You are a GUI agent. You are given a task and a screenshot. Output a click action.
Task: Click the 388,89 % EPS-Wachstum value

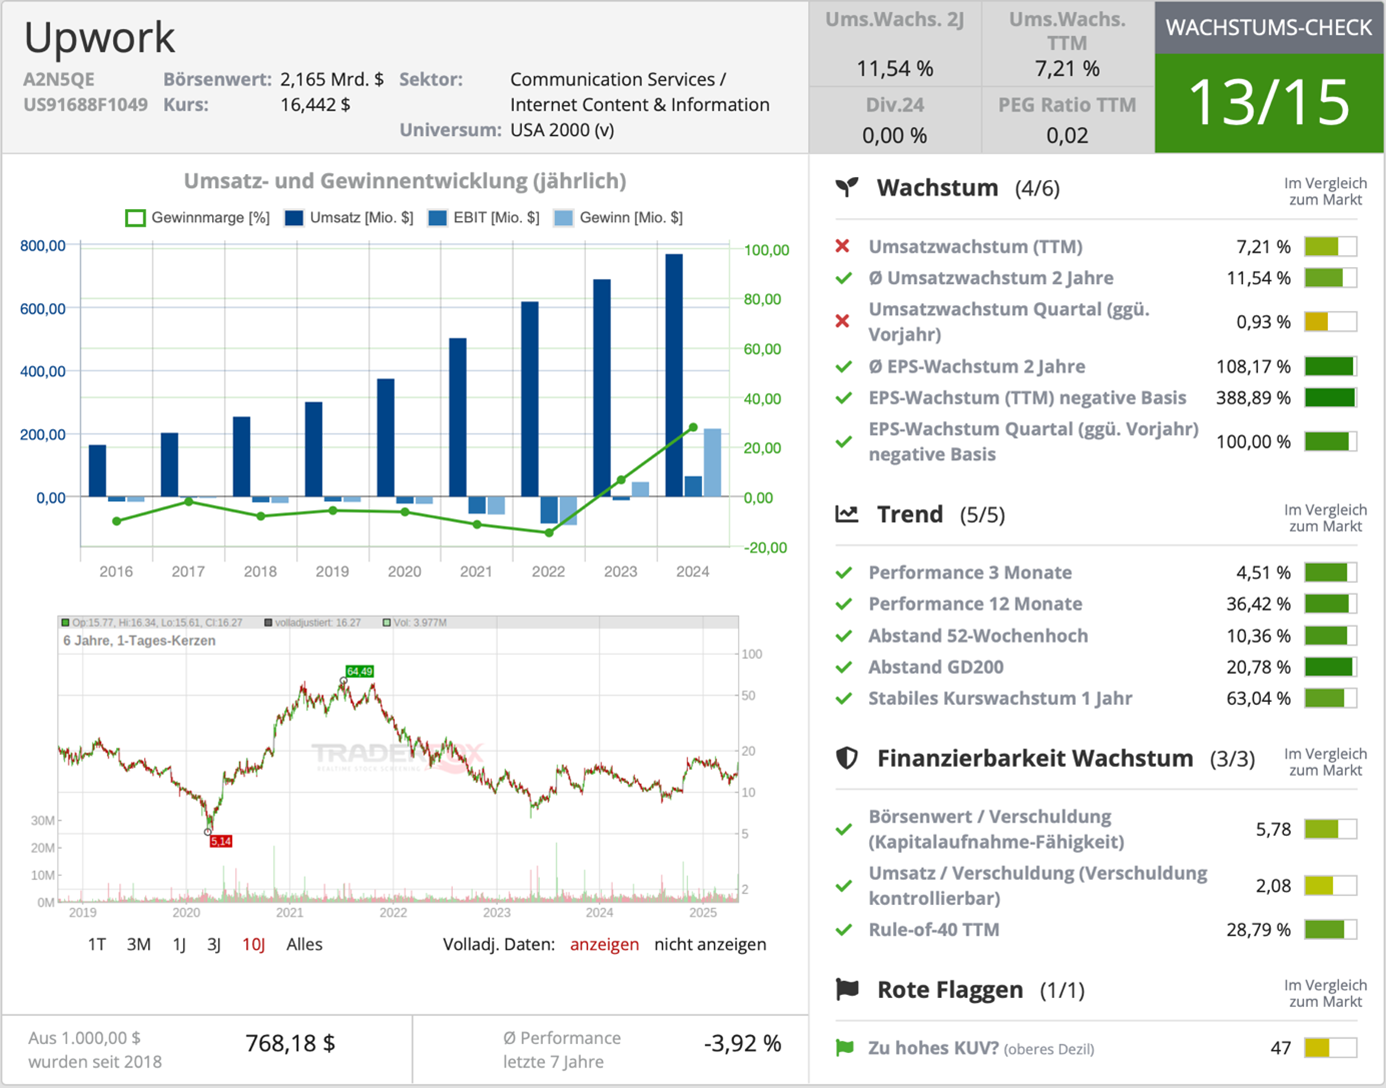(x=1253, y=398)
